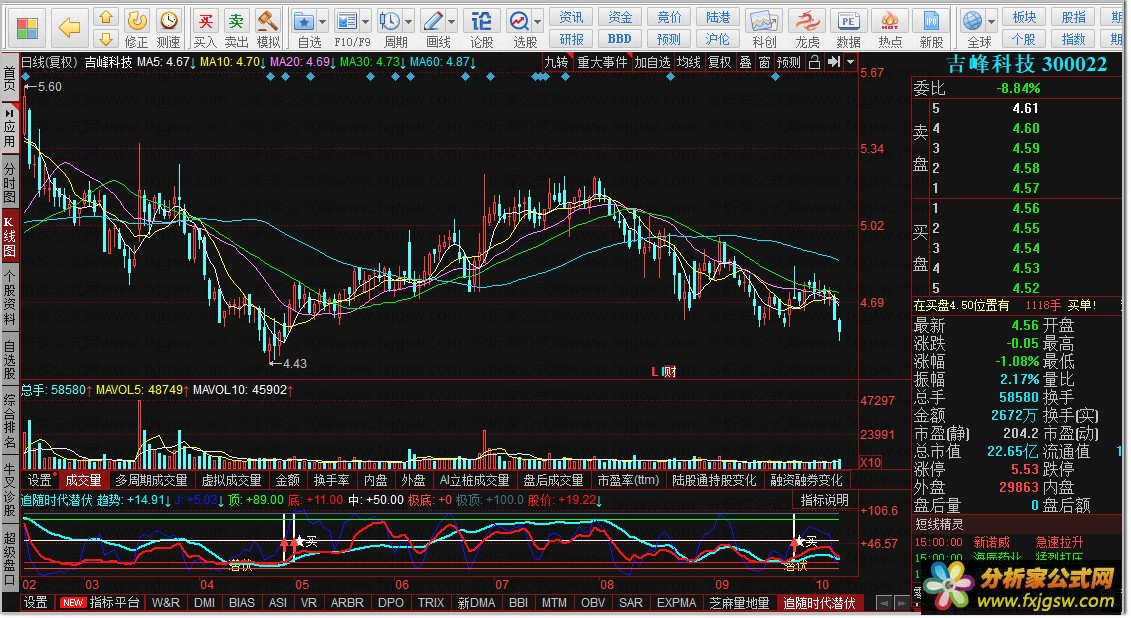This screenshot has width=1131, height=618.
Task: Expand the F10/F9 dropdown arrow
Action: click(366, 22)
